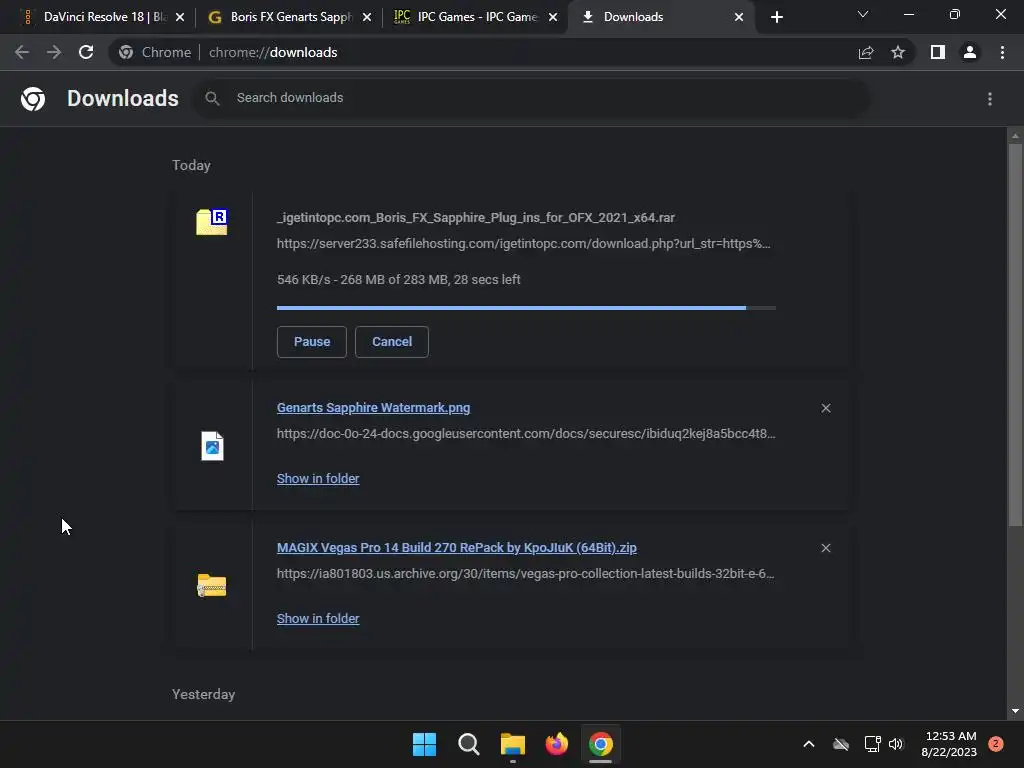Click the archive.org source URL
This screenshot has width=1024, height=768.
[525, 573]
